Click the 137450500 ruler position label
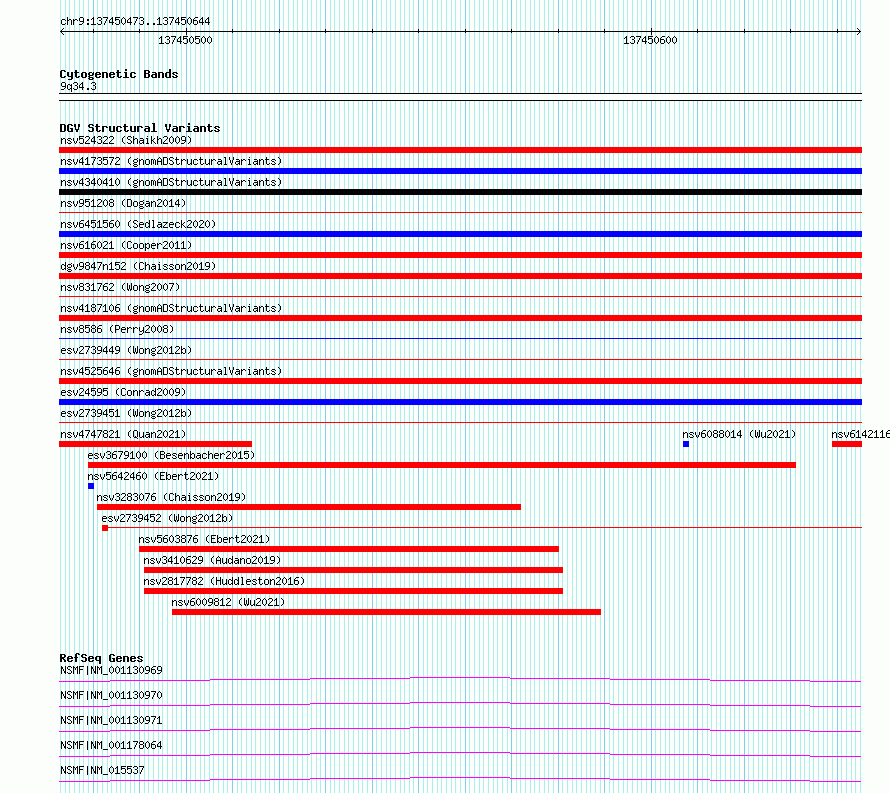Screen dimensions: 890x793 [x=185, y=40]
